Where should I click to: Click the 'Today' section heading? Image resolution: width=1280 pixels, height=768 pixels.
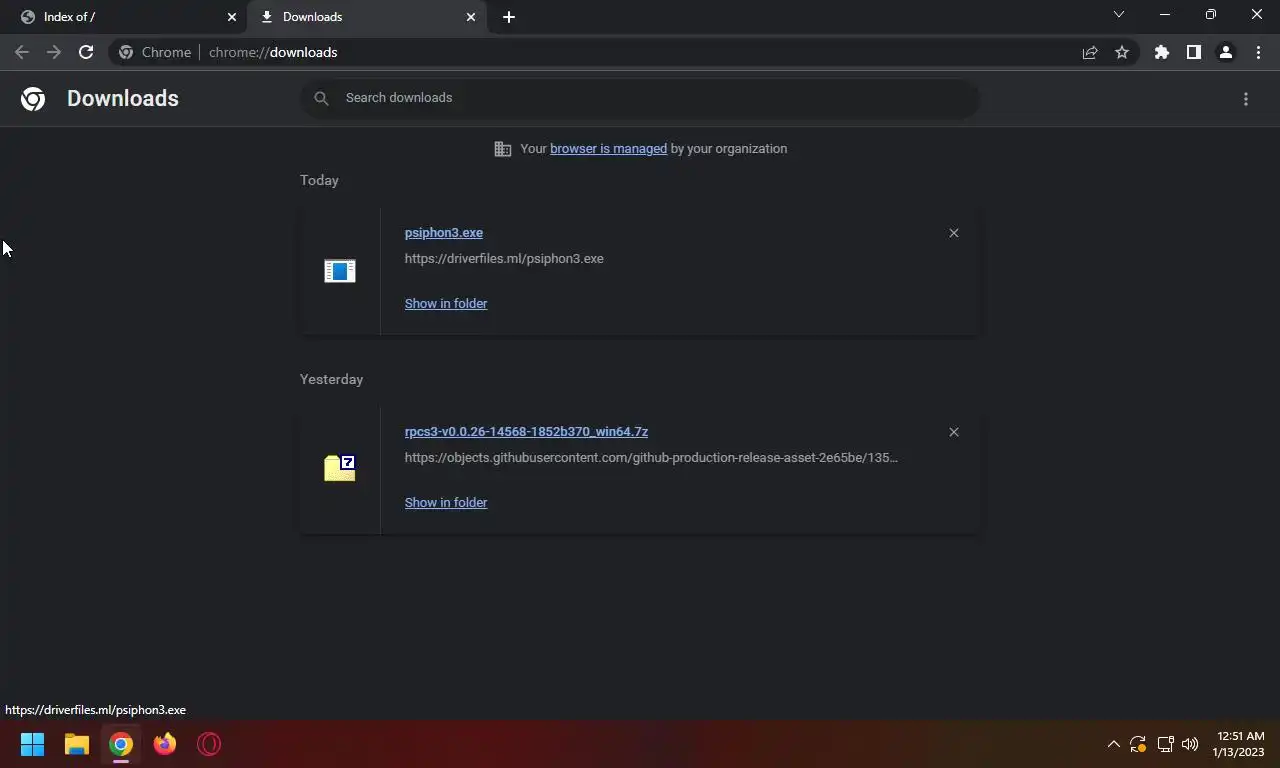click(319, 181)
